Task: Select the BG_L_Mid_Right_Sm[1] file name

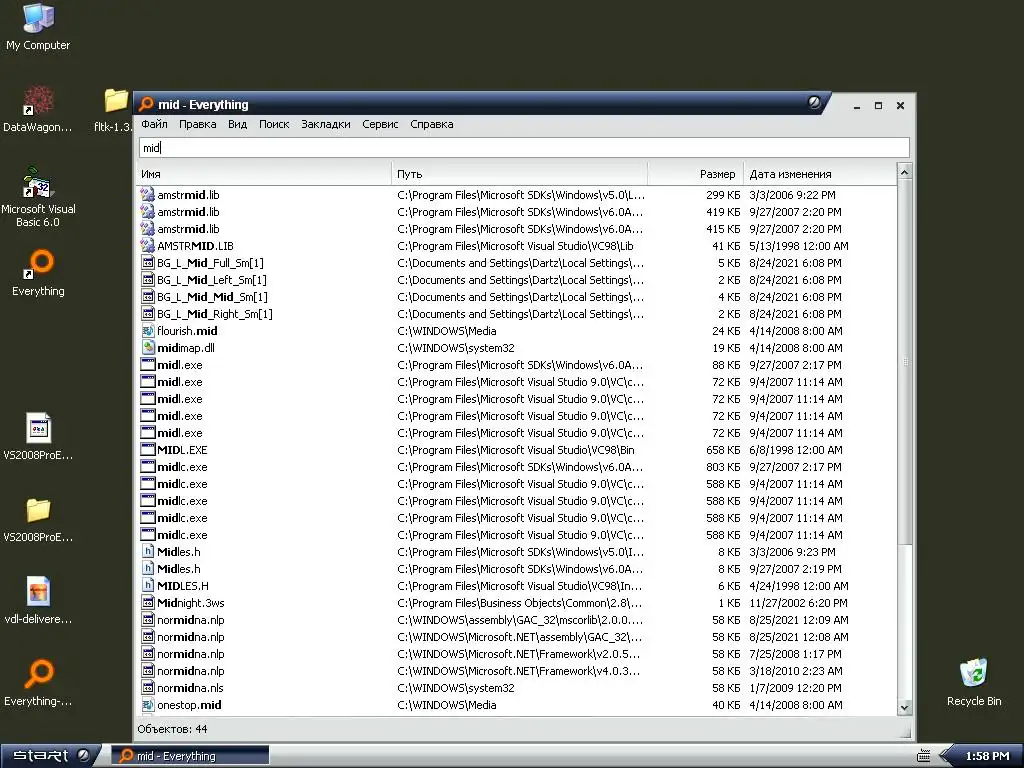Action: (215, 313)
